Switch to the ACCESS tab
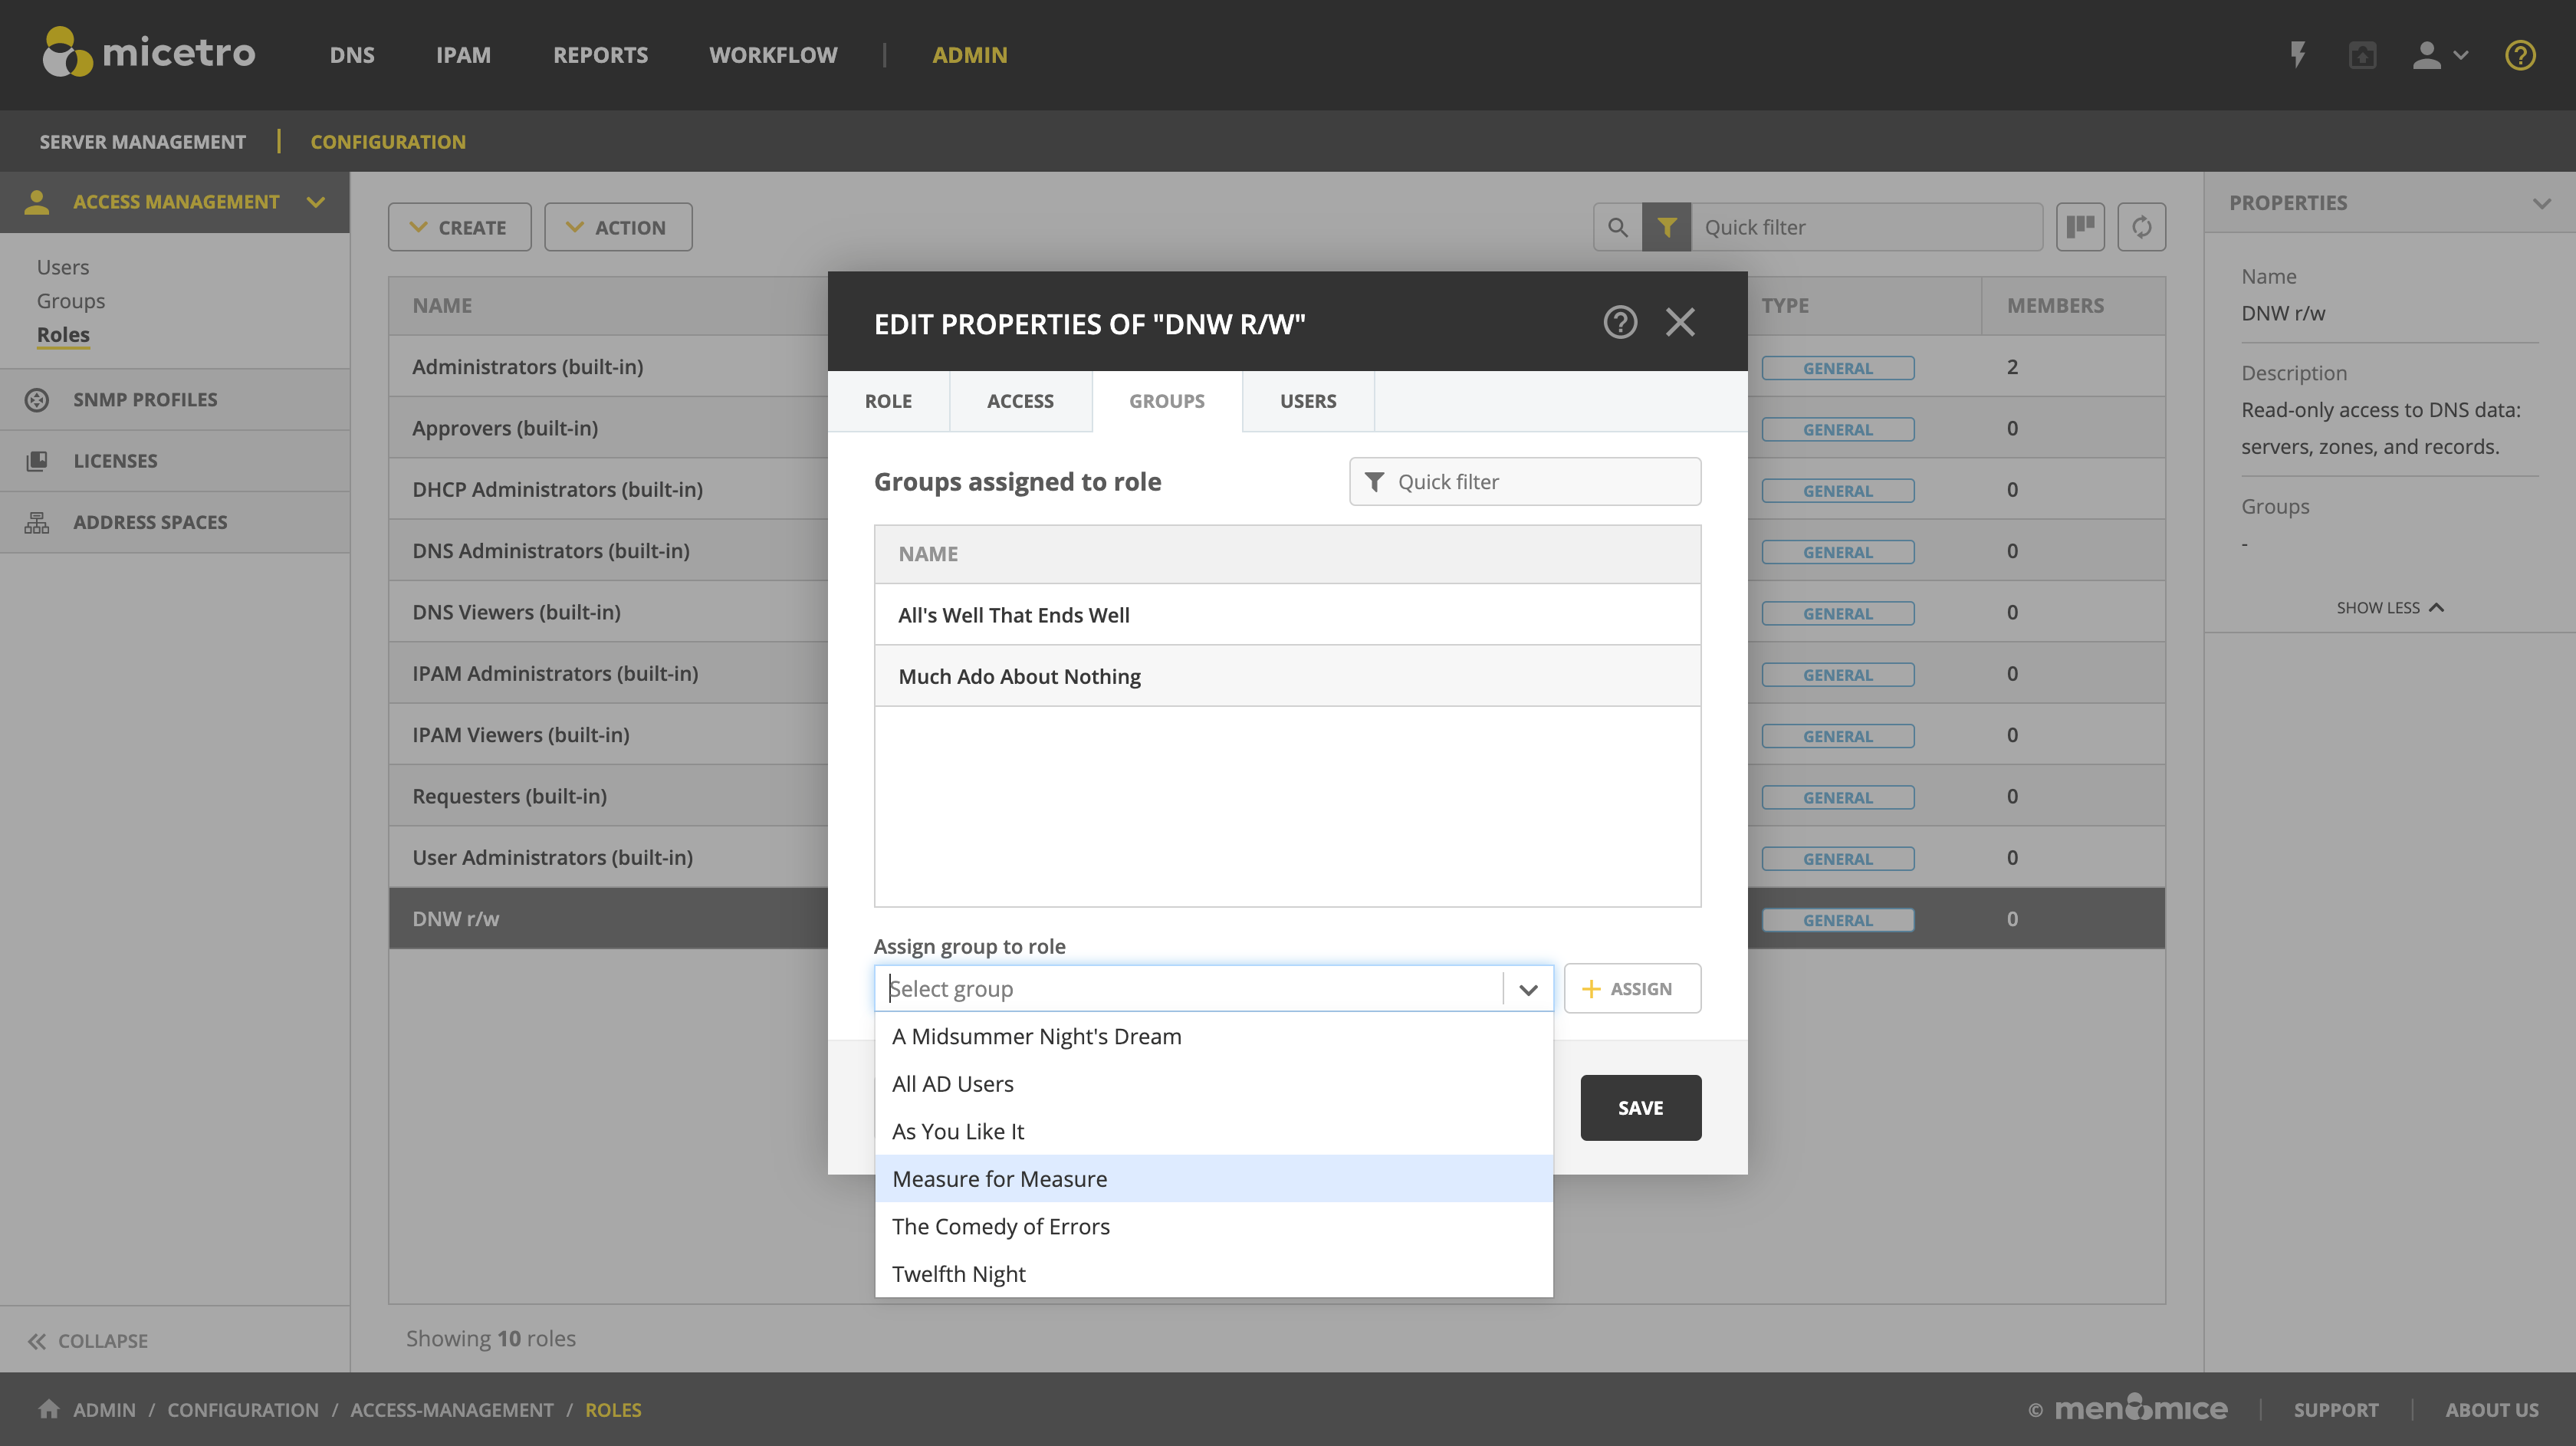 [1020, 401]
